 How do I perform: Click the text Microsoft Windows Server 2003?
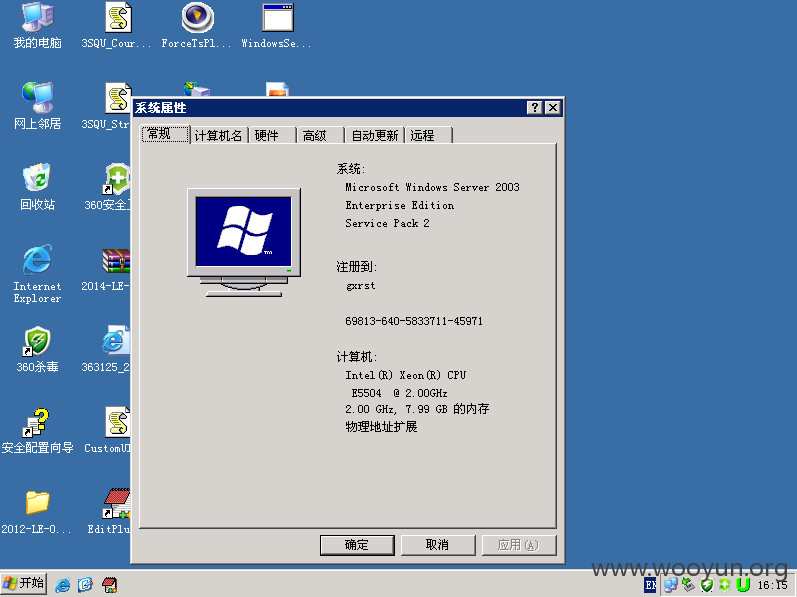(433, 187)
